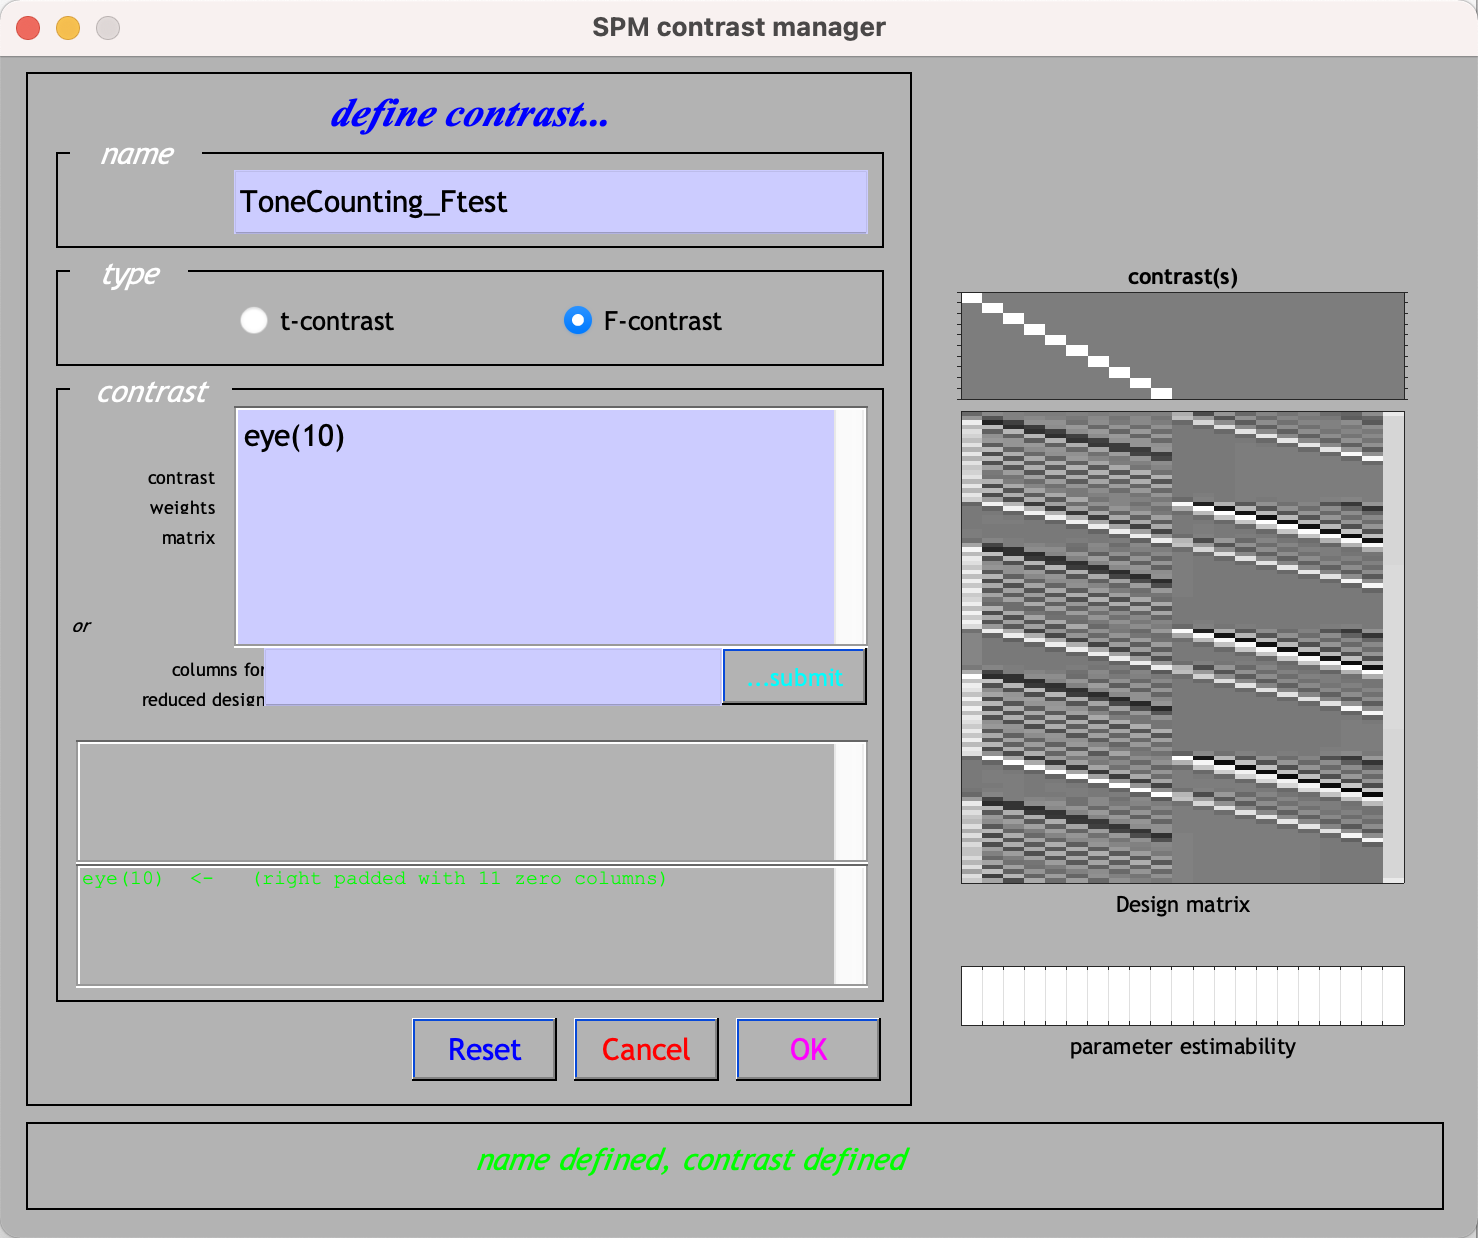Select the F-contrast radio button
This screenshot has width=1478, height=1238.
coord(578,320)
